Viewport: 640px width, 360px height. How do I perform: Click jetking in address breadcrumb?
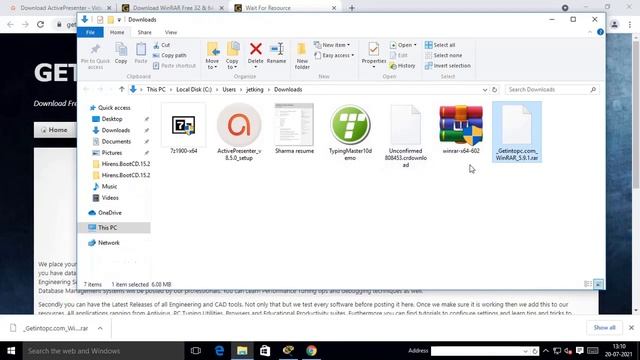[255, 89]
